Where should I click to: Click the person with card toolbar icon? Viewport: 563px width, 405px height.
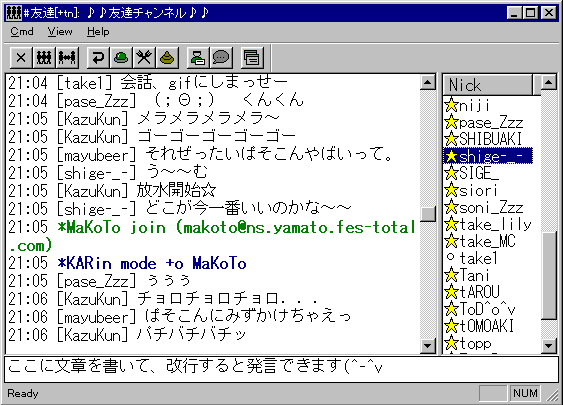(x=198, y=57)
